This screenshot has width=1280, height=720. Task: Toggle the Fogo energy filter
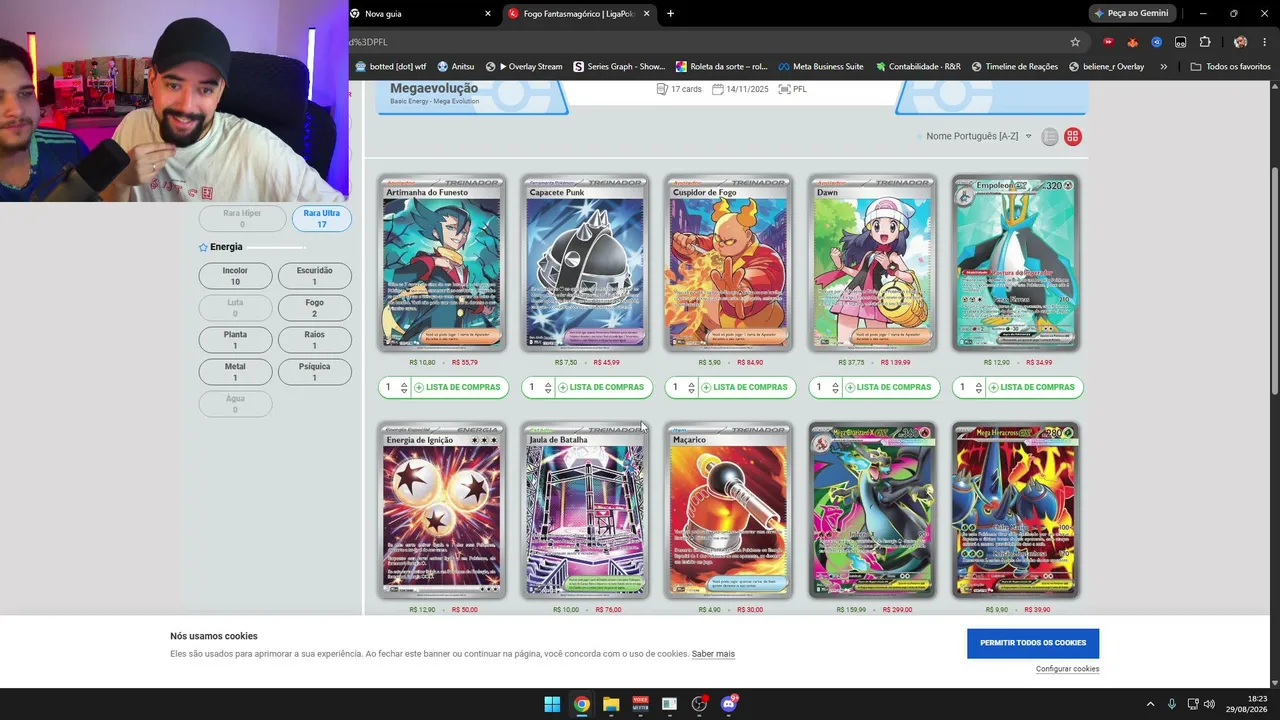[315, 308]
